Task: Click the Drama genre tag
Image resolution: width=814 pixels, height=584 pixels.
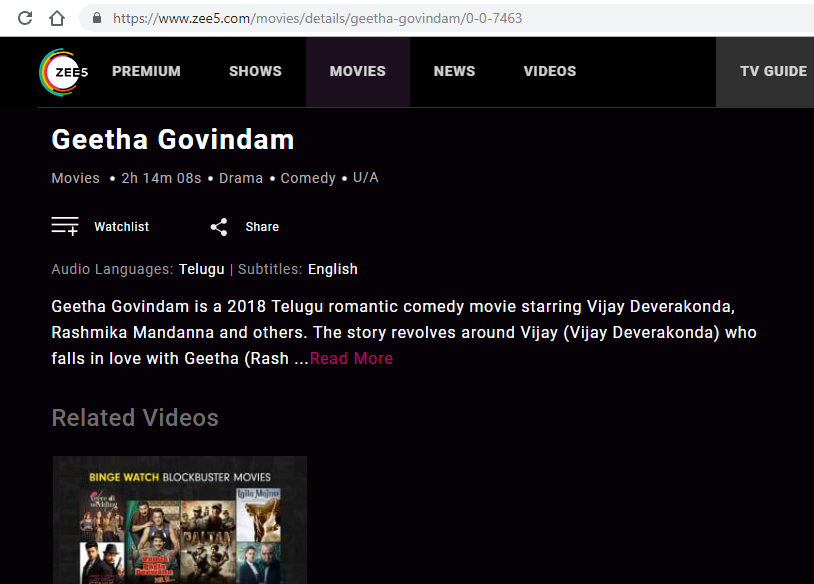Action: tap(241, 178)
